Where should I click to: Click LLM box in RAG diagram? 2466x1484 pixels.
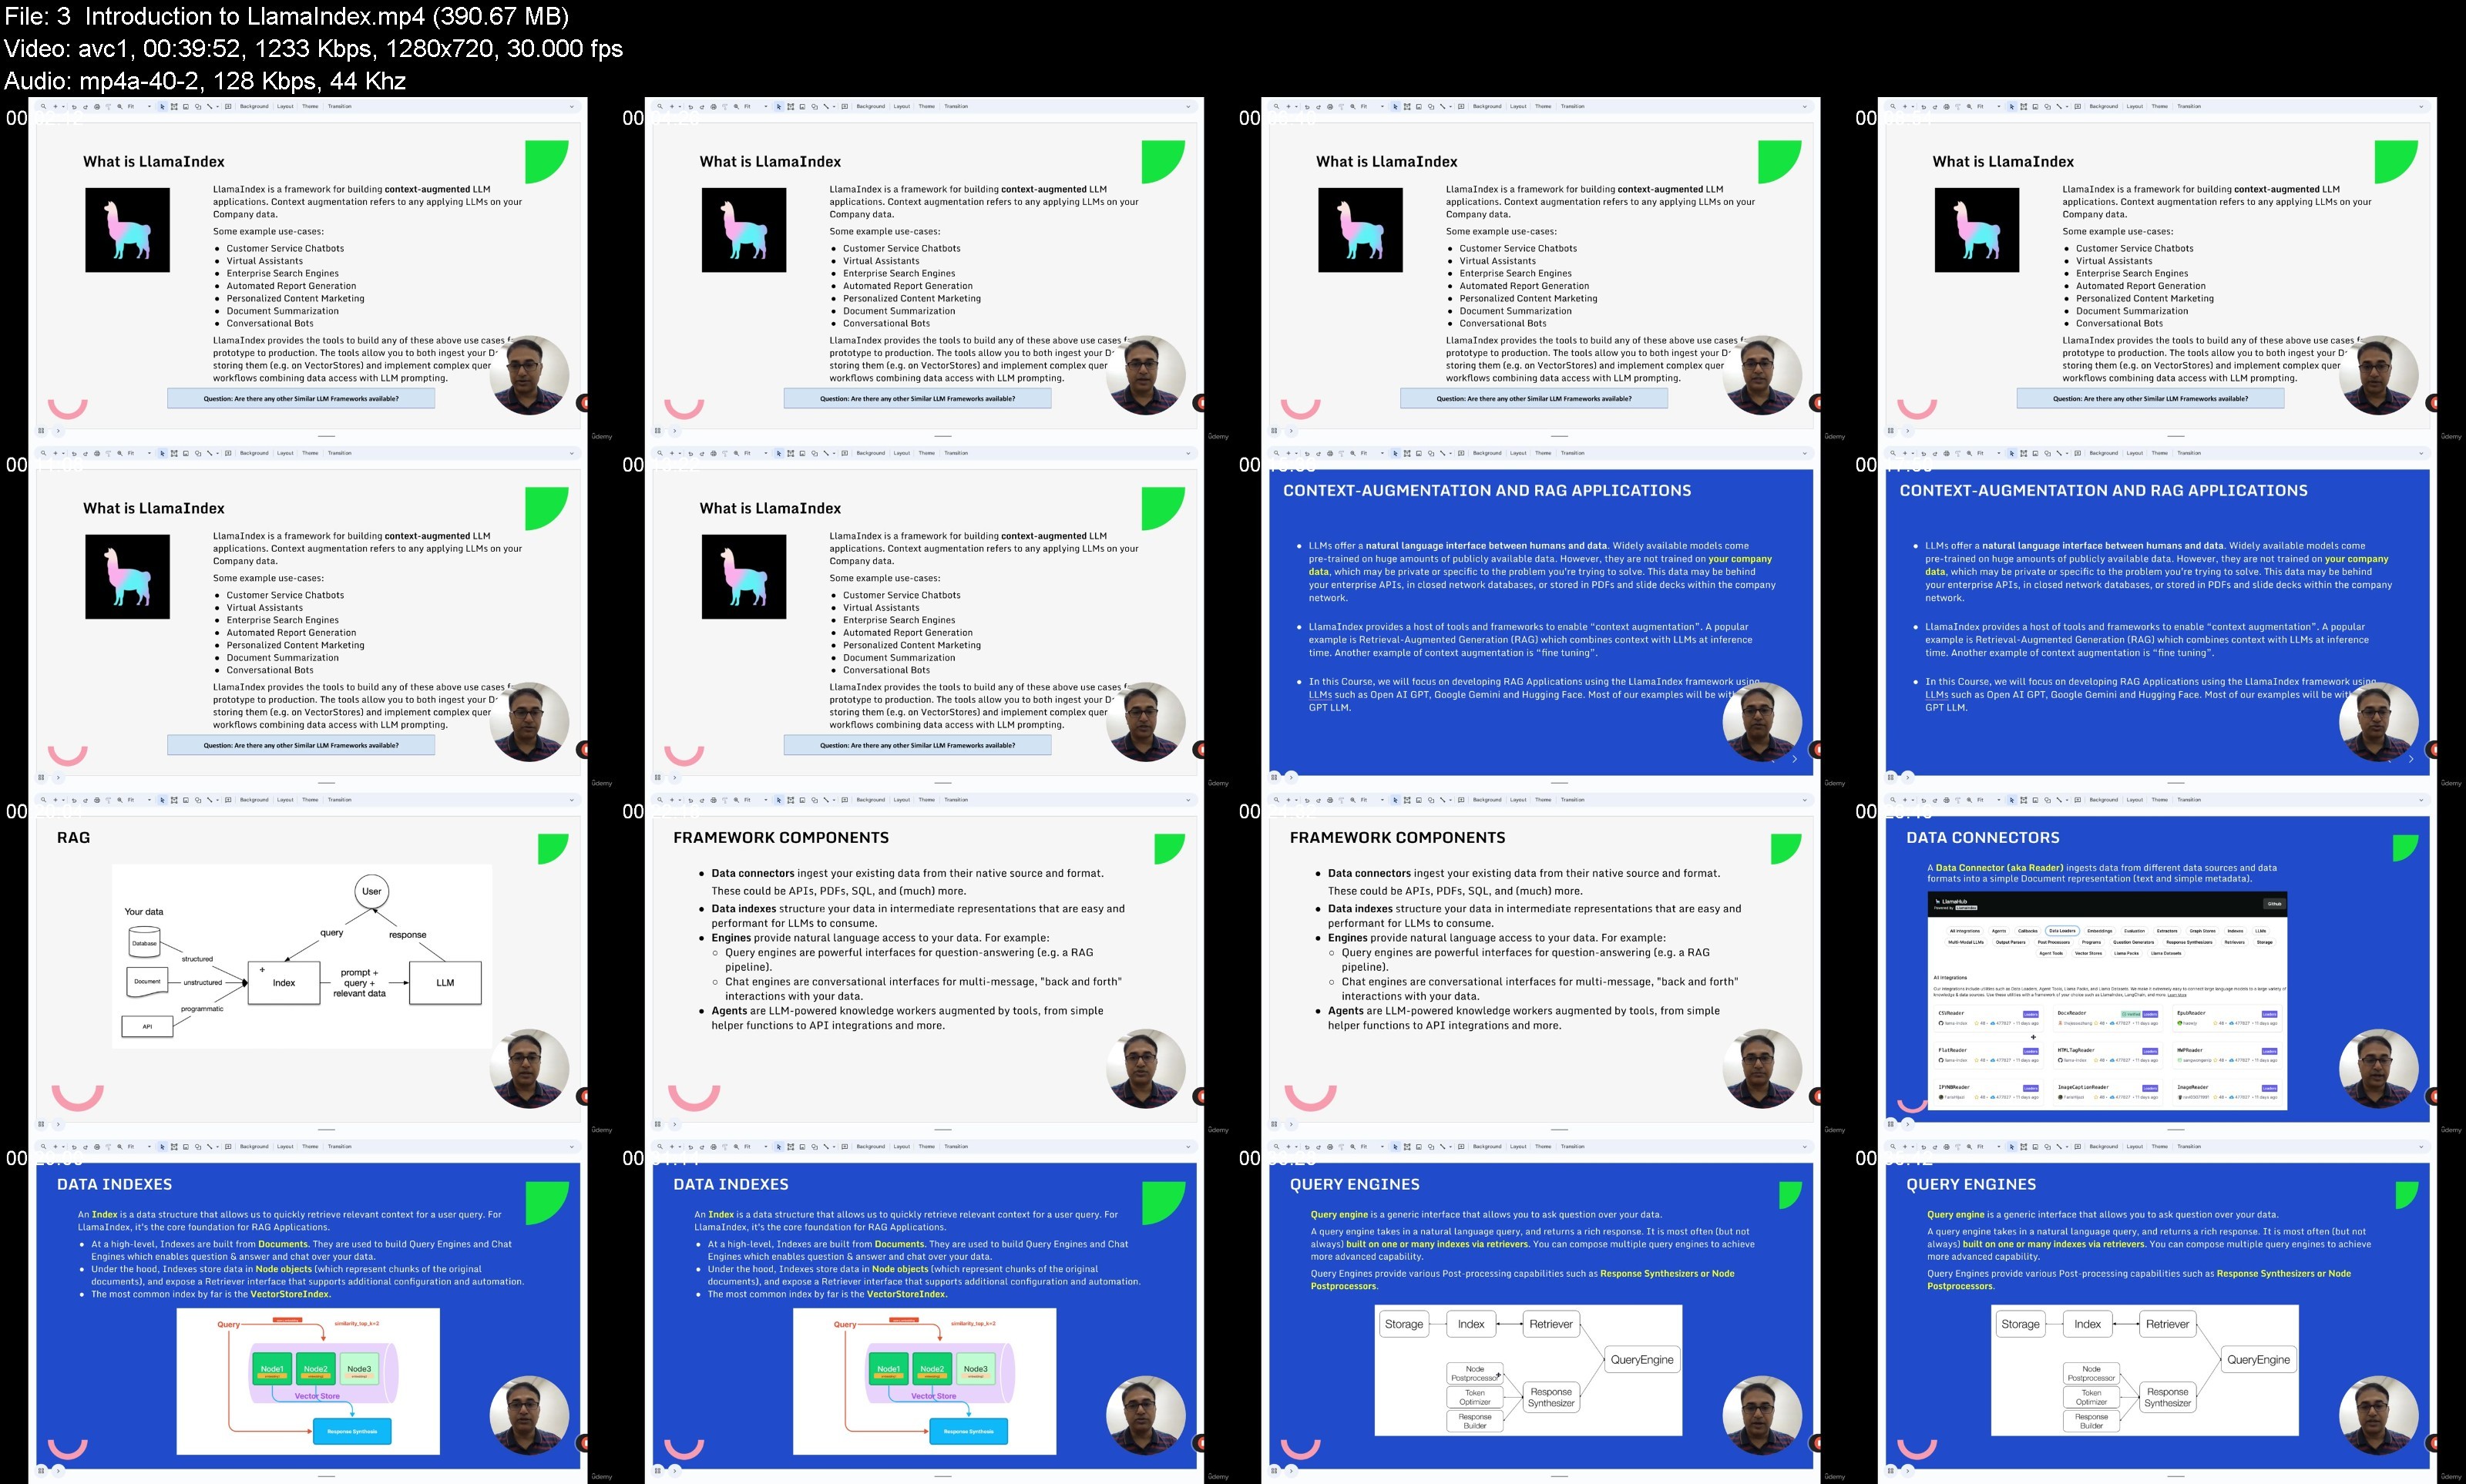[445, 983]
